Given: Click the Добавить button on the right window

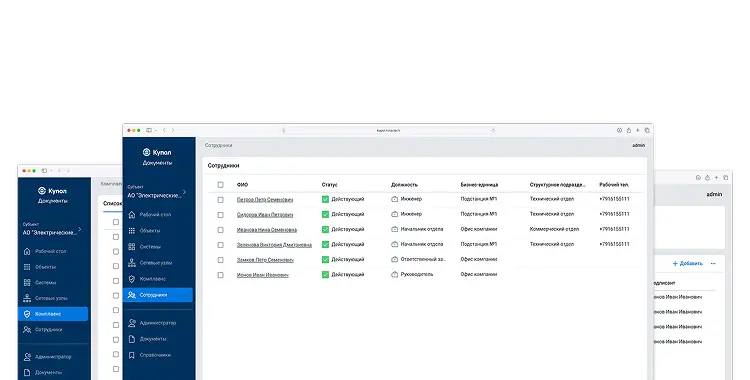Looking at the screenshot, I should [688, 264].
